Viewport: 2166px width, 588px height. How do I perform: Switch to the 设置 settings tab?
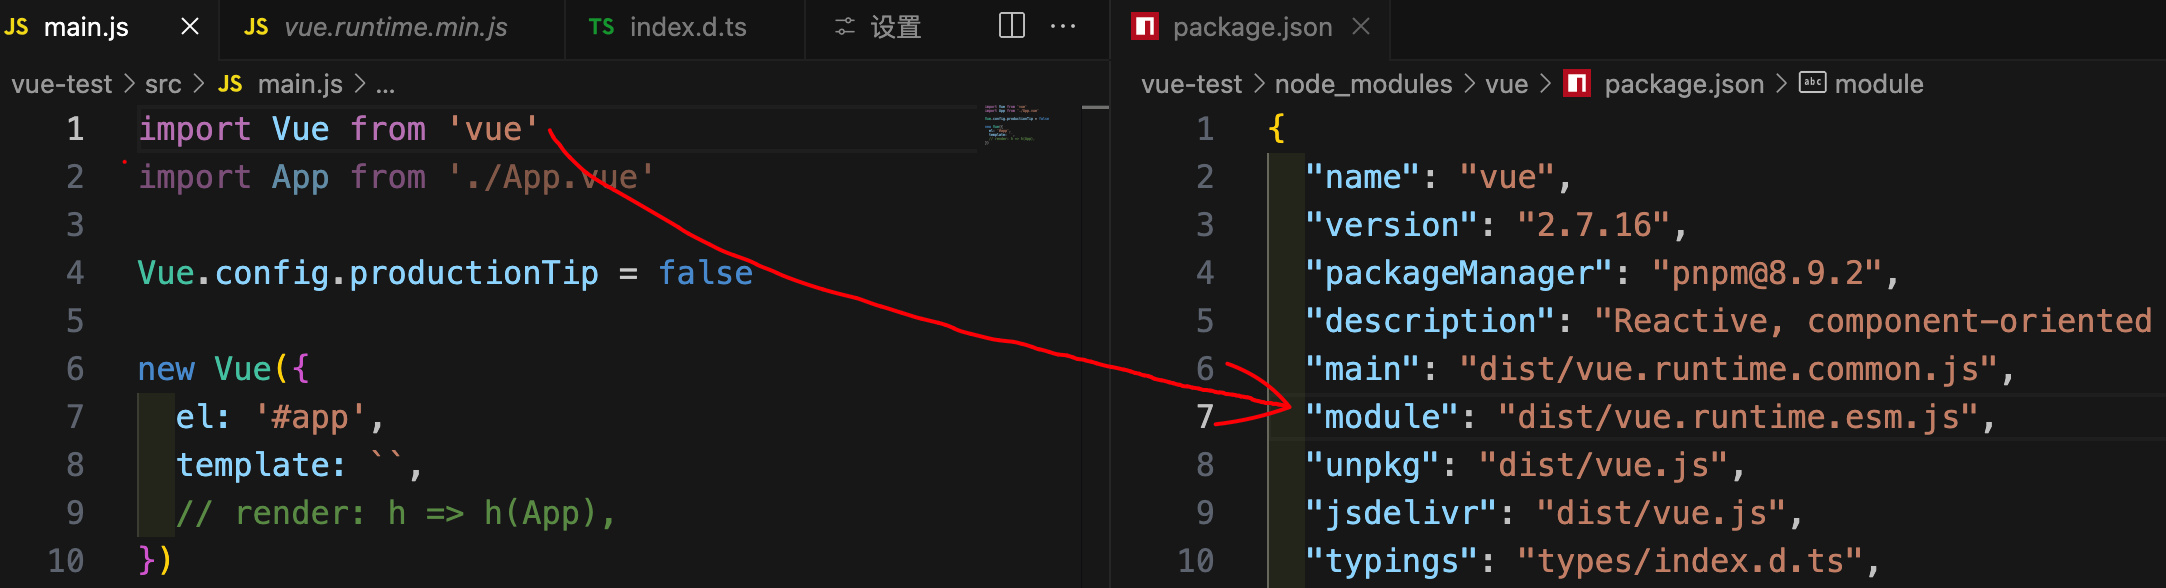(x=895, y=27)
